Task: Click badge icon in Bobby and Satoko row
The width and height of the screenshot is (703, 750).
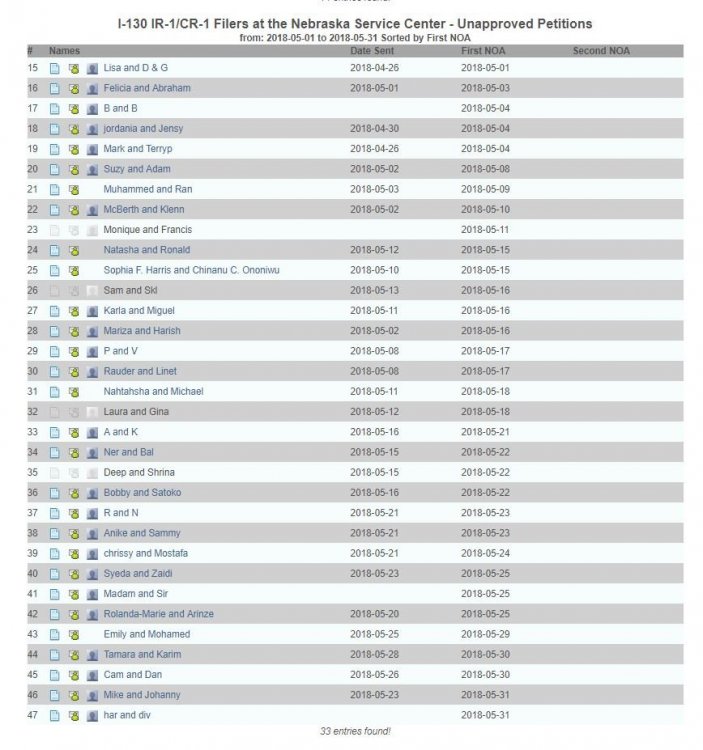Action: [74, 493]
